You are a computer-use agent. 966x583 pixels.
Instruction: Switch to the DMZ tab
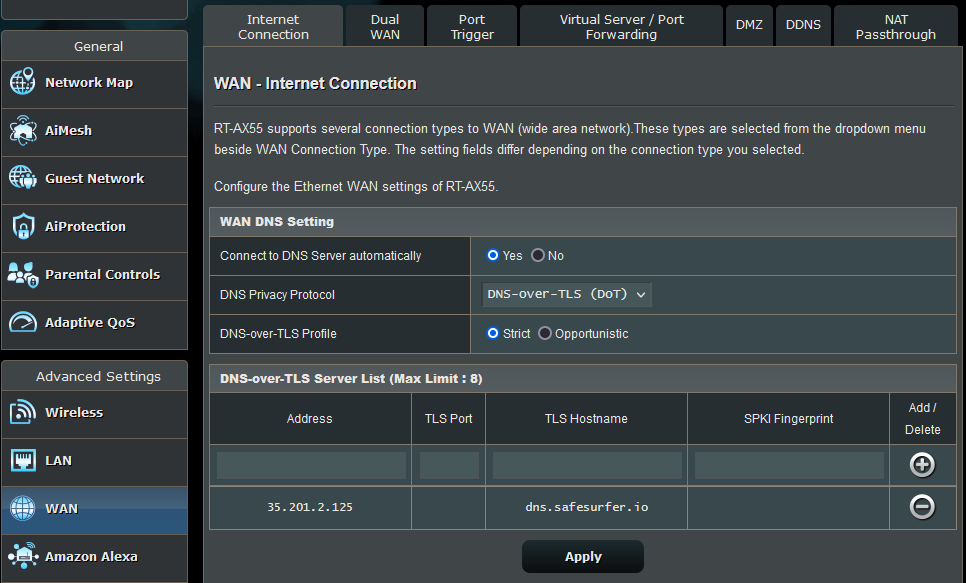pyautogui.click(x=749, y=26)
